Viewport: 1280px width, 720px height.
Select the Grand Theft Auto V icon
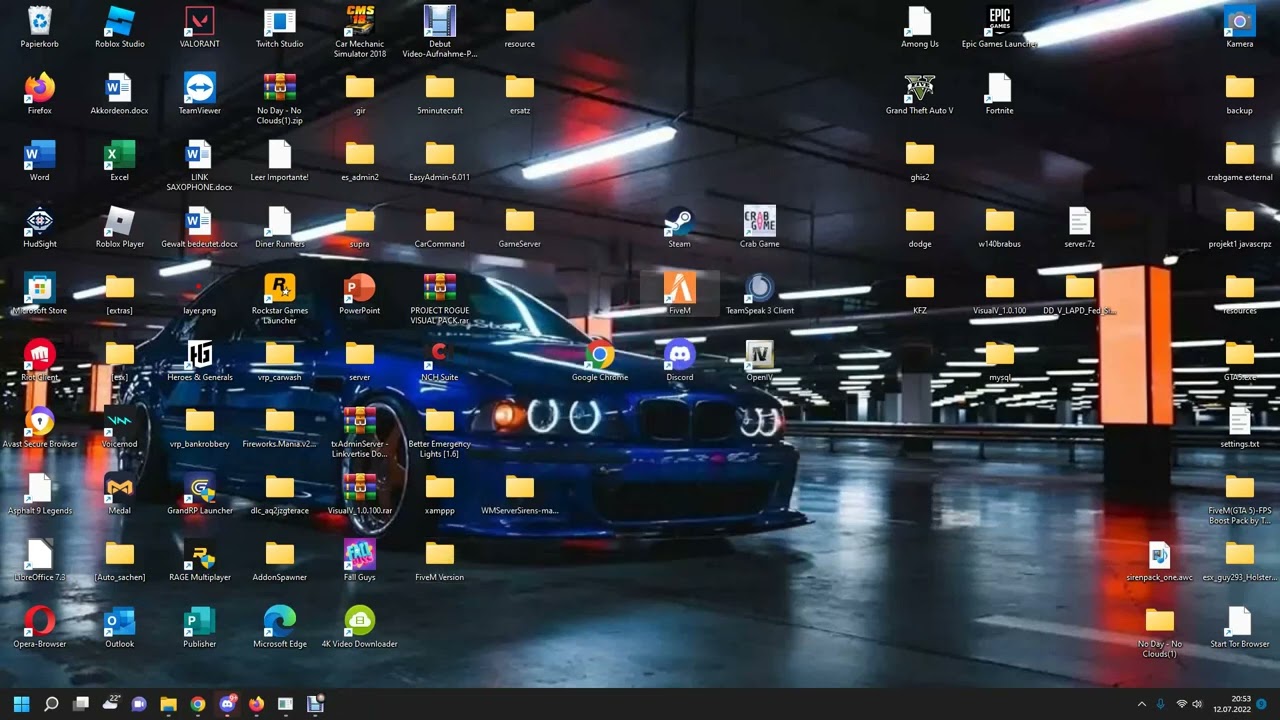pyautogui.click(x=920, y=94)
